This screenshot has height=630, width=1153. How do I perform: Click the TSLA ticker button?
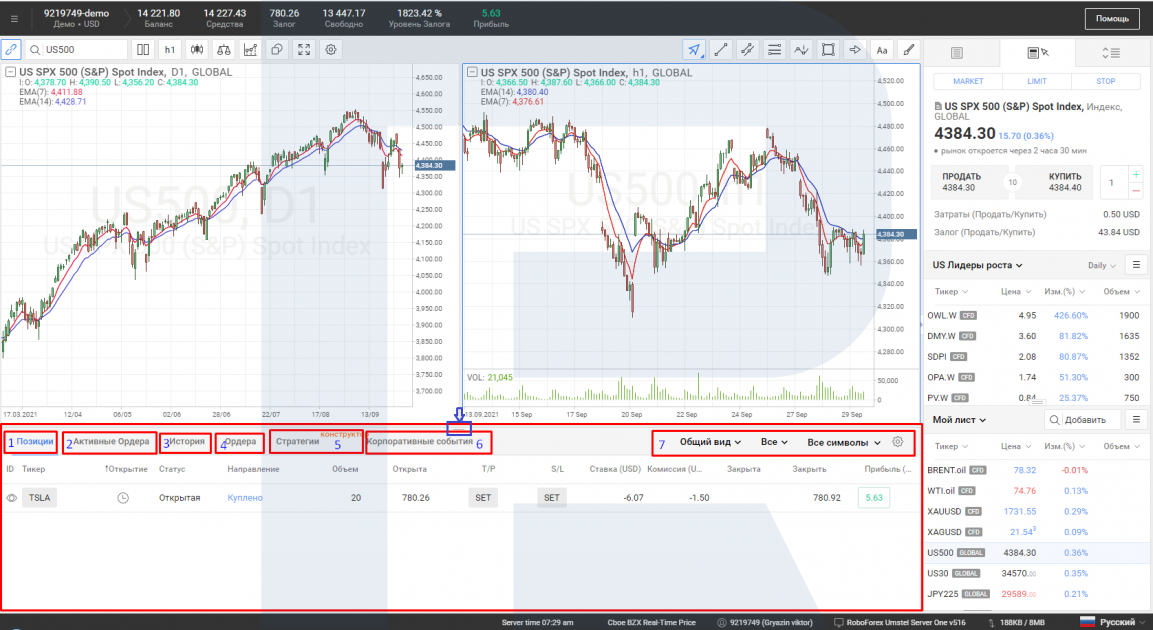coord(39,498)
